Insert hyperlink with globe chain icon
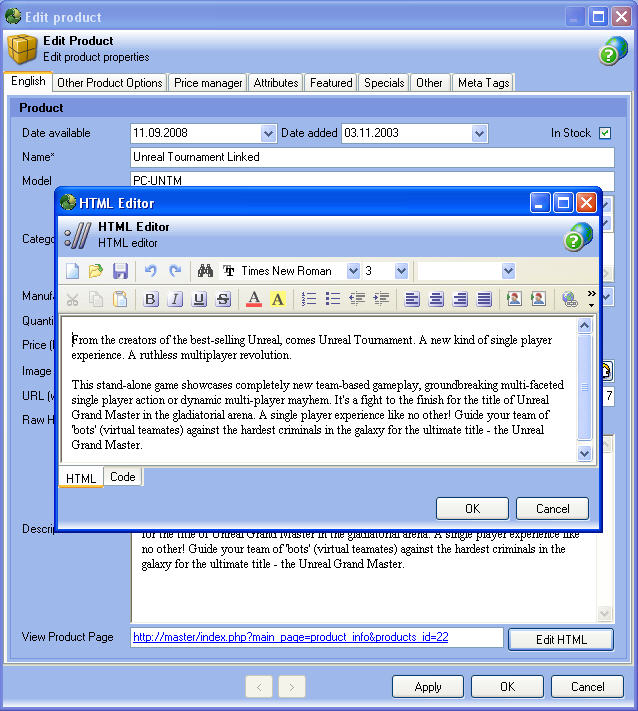The image size is (638, 711). (570, 299)
